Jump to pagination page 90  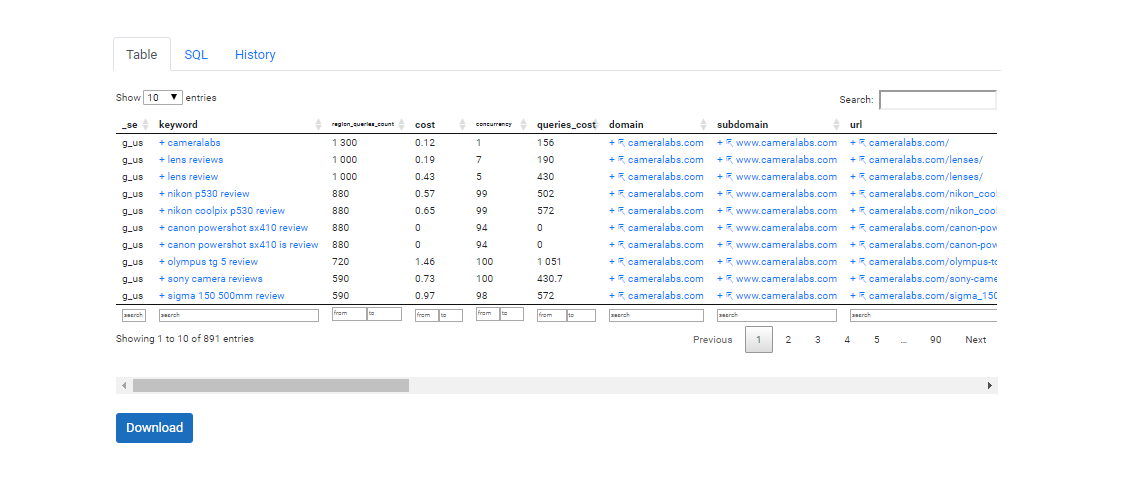coord(936,340)
